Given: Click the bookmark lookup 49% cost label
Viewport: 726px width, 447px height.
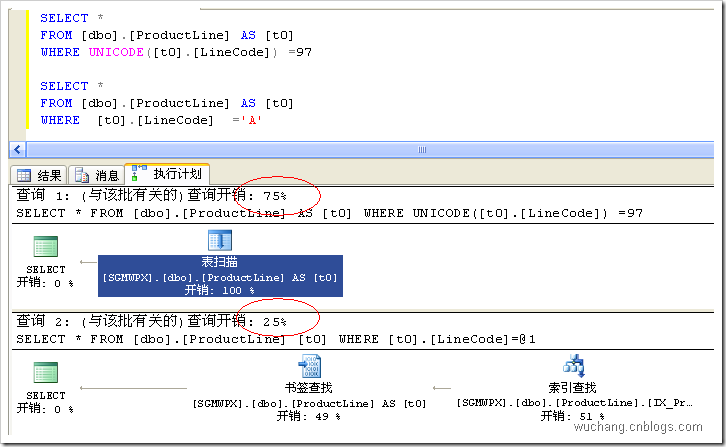Looking at the screenshot, I should (308, 416).
